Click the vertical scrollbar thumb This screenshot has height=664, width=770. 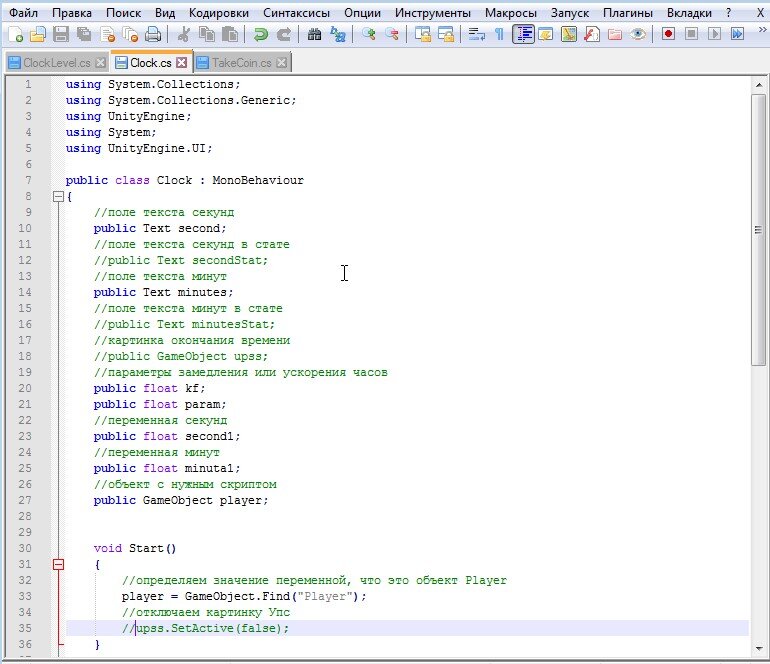click(x=759, y=230)
